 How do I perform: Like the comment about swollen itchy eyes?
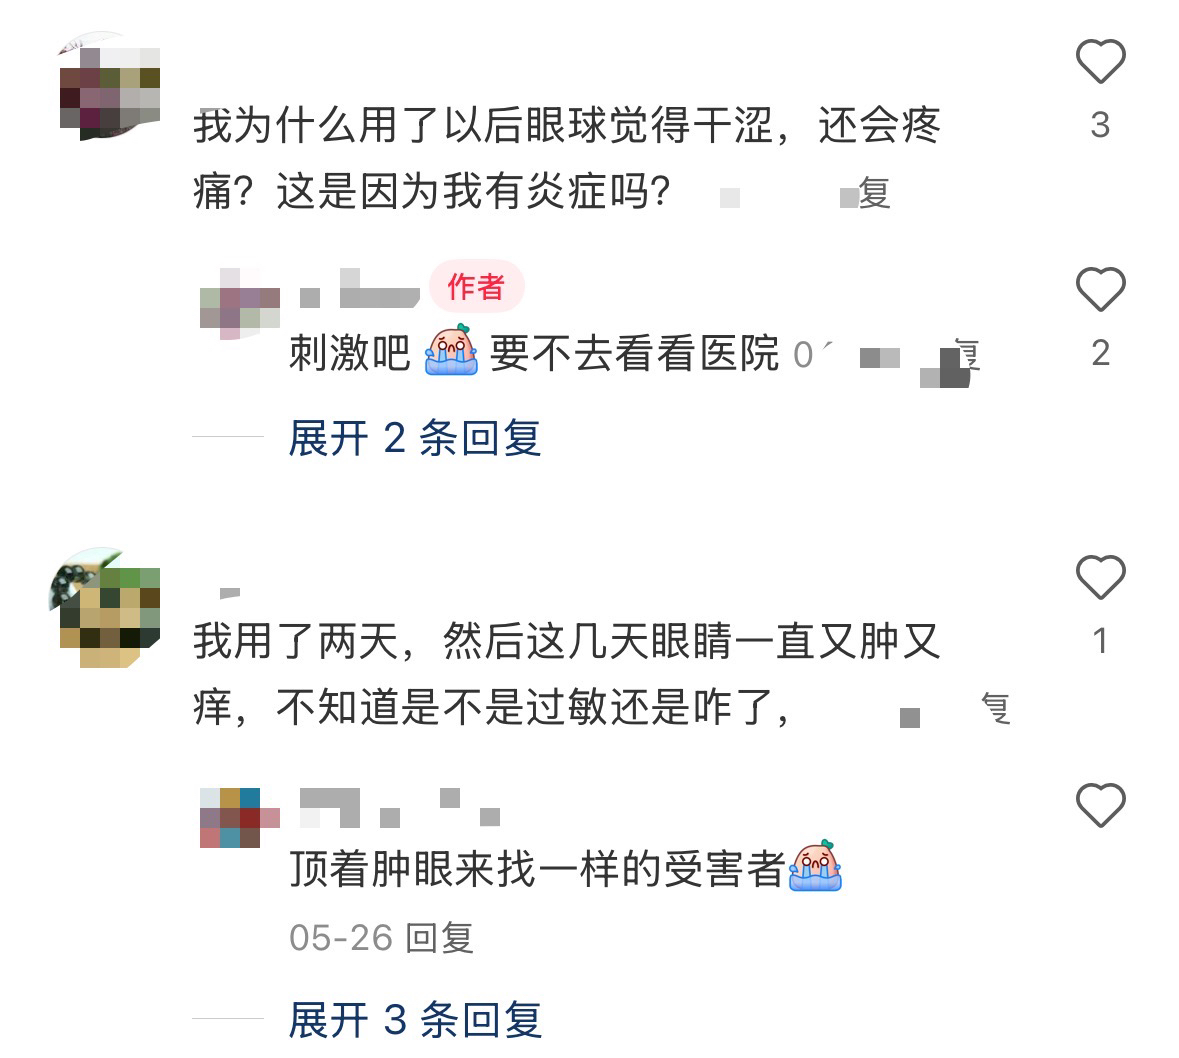(1100, 577)
